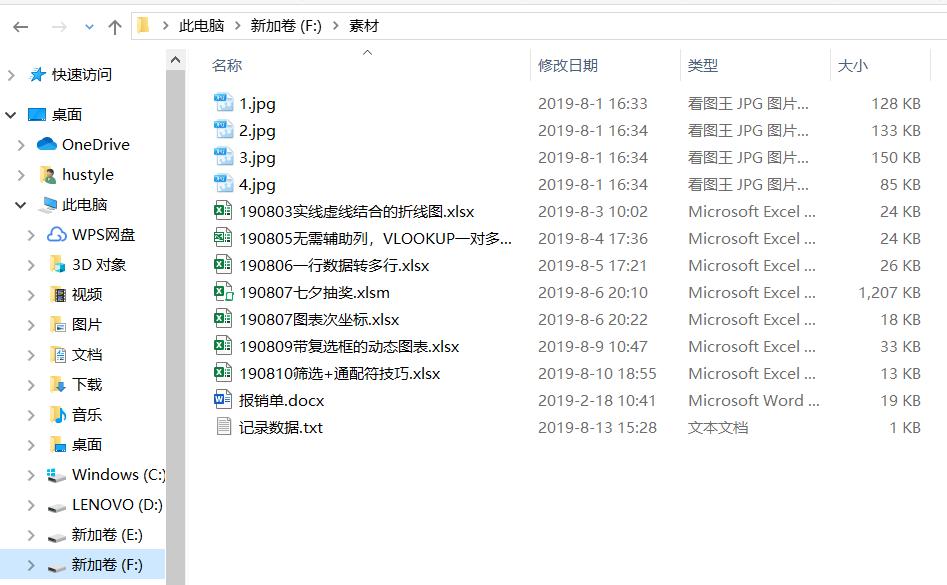Open the 1.jpg image file
The height and width of the screenshot is (585, 947).
click(x=256, y=103)
